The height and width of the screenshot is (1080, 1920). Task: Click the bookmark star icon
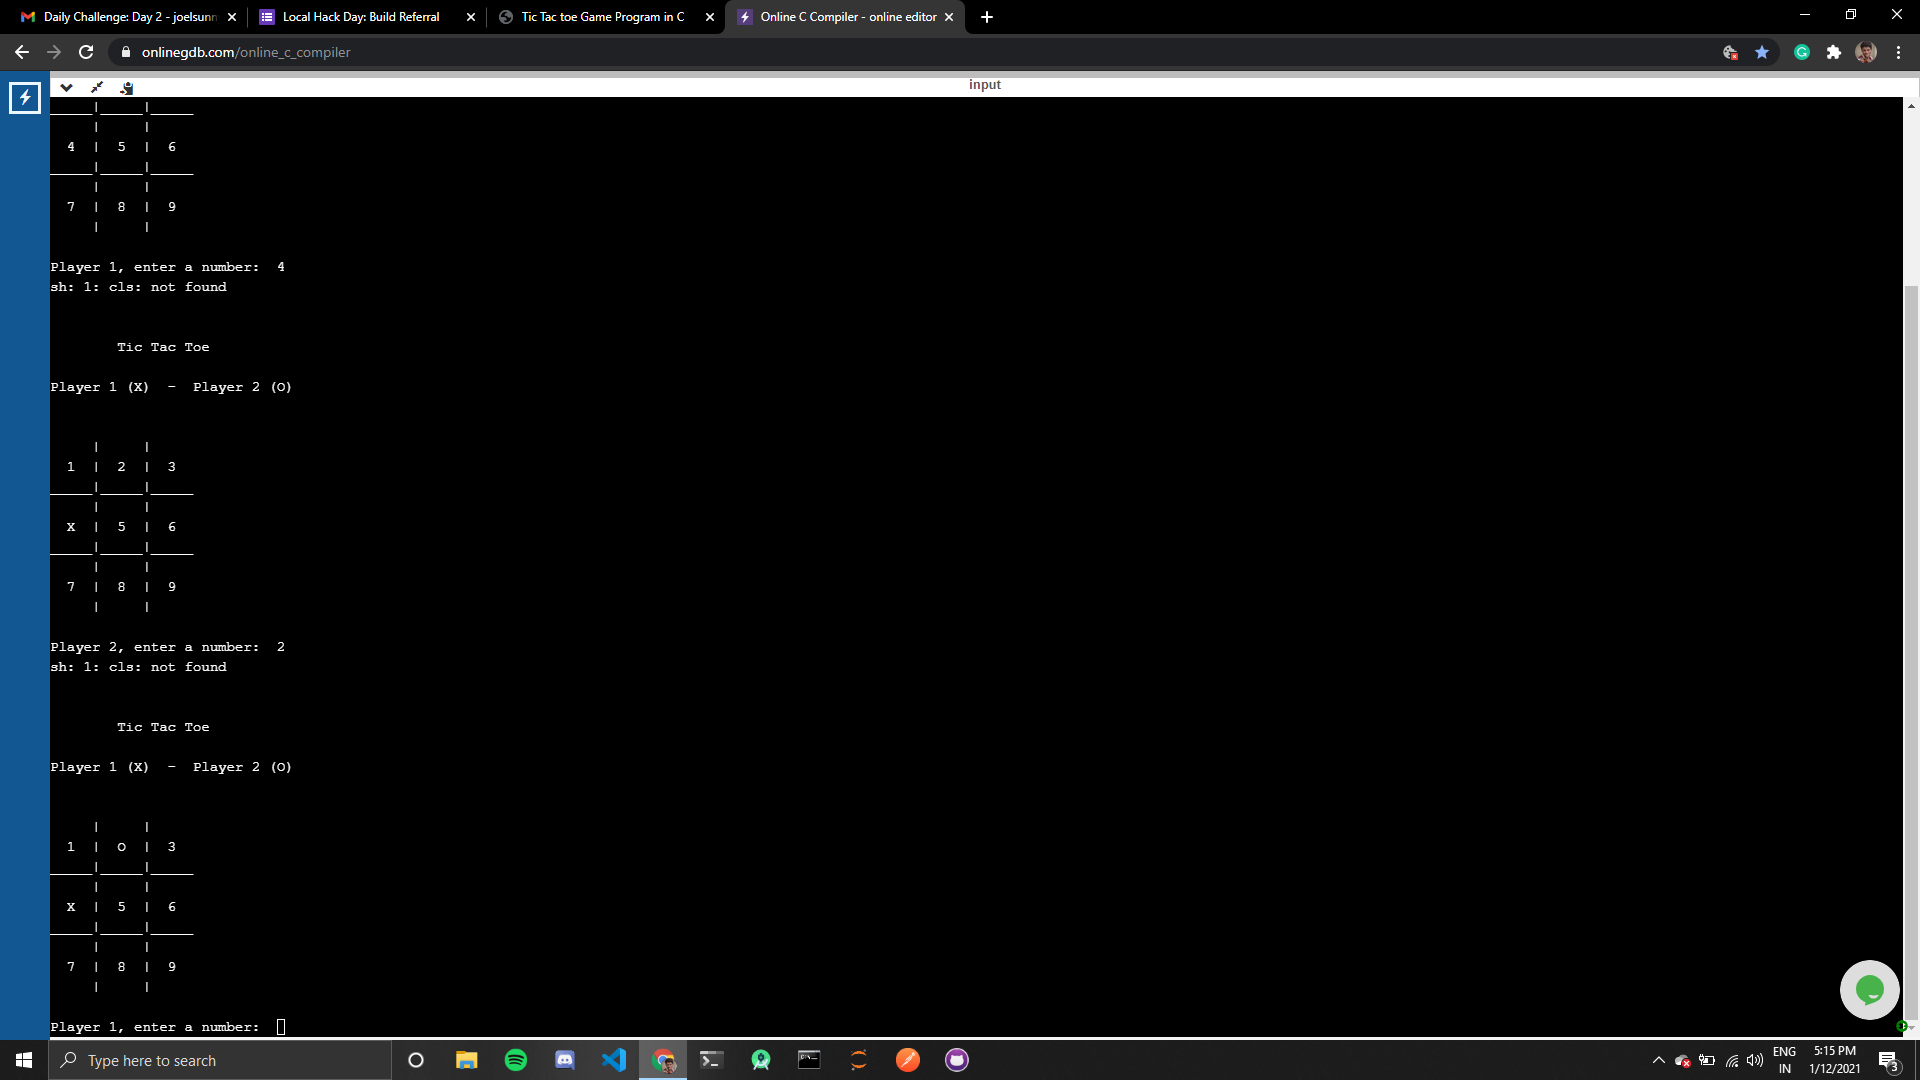[x=1762, y=52]
